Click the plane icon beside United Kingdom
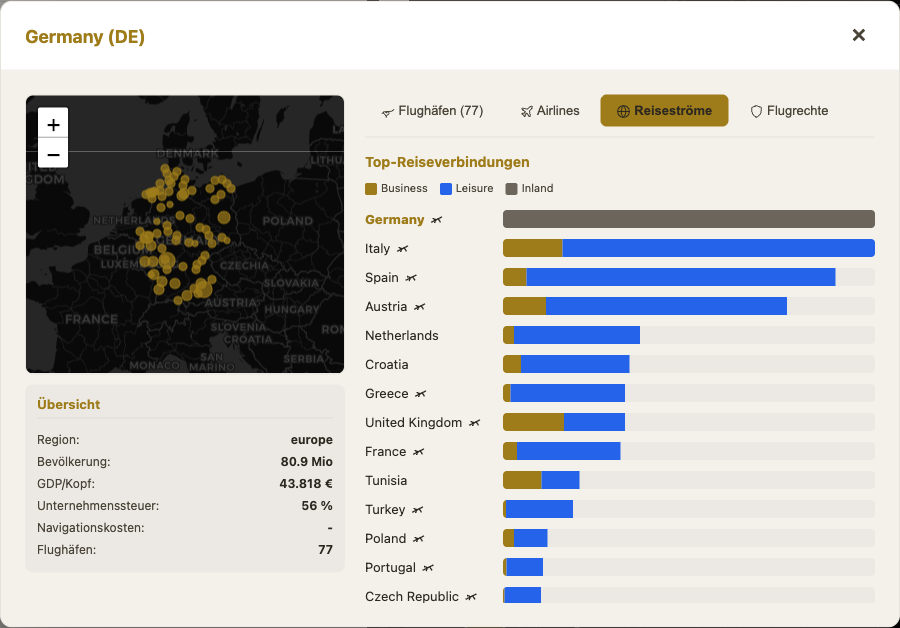Image resolution: width=900 pixels, height=628 pixels. click(x=474, y=422)
